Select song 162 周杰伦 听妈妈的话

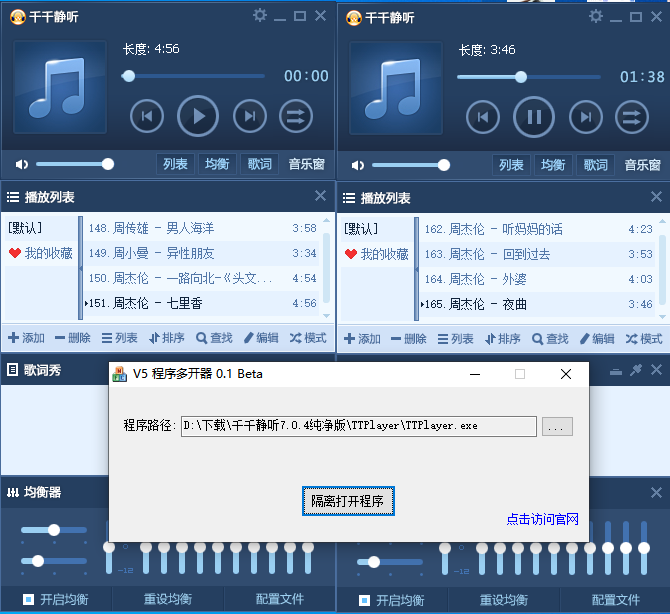pyautogui.click(x=538, y=229)
